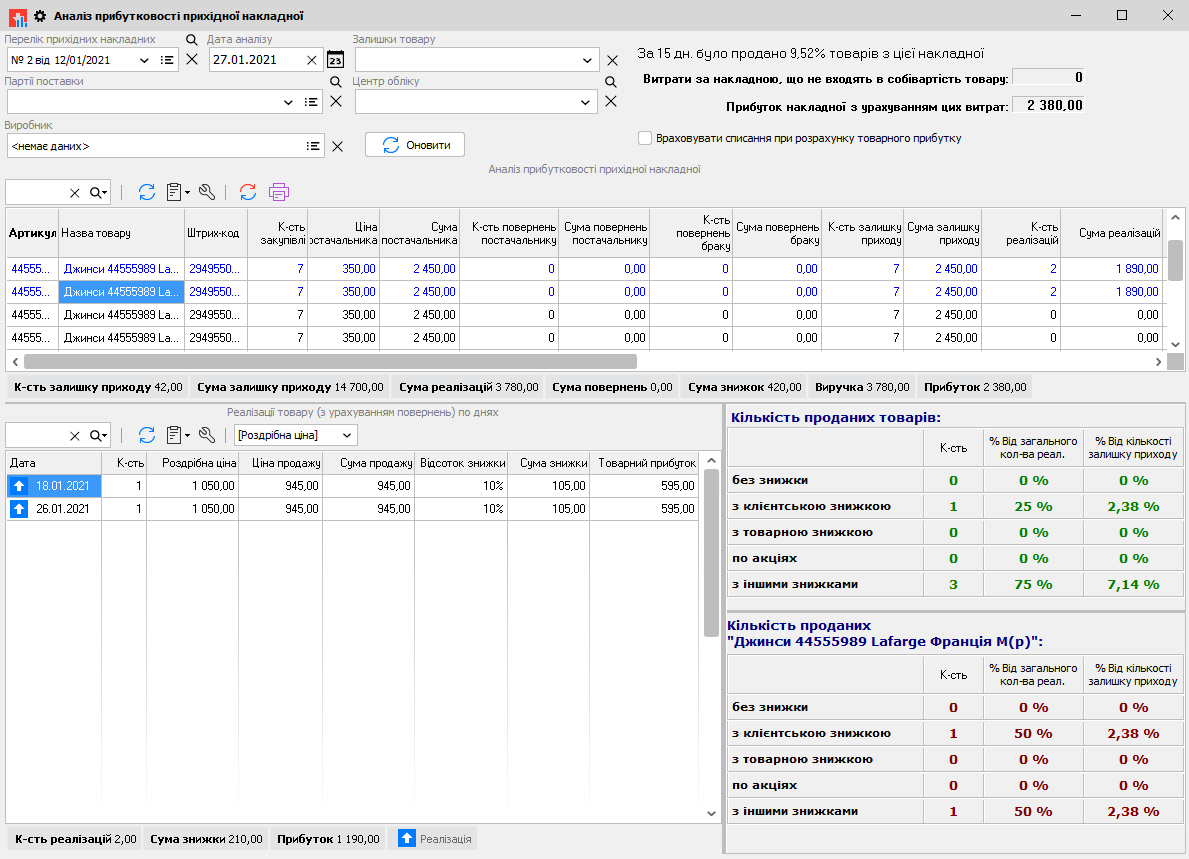Screen dimensions: 1189x859
Task: Select the 26.01.2021 sales row
Action: (64, 508)
